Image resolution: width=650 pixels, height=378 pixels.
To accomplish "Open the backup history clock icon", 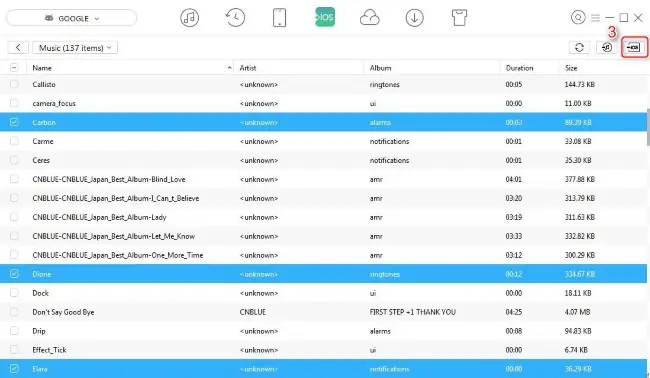I will coord(235,18).
